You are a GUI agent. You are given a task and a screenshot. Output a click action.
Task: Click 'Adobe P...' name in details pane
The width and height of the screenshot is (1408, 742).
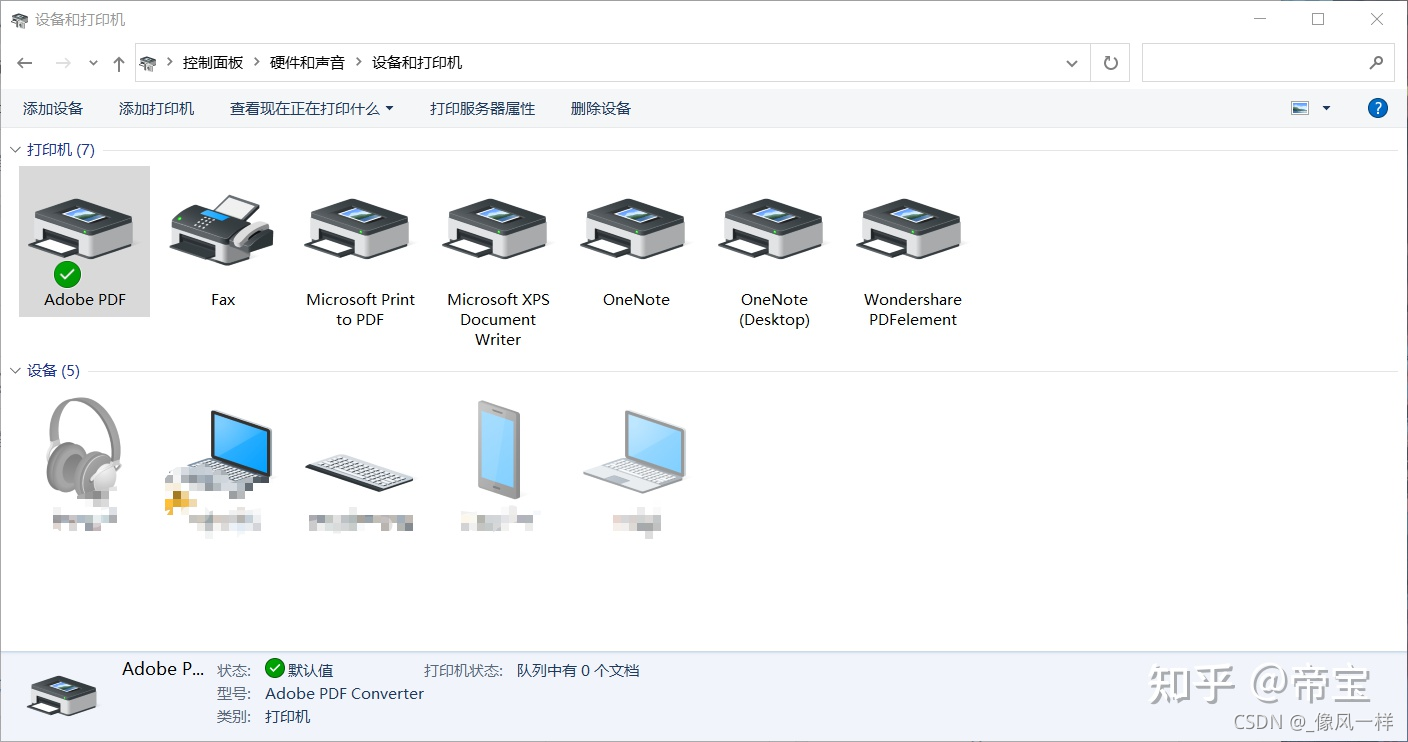(163, 669)
